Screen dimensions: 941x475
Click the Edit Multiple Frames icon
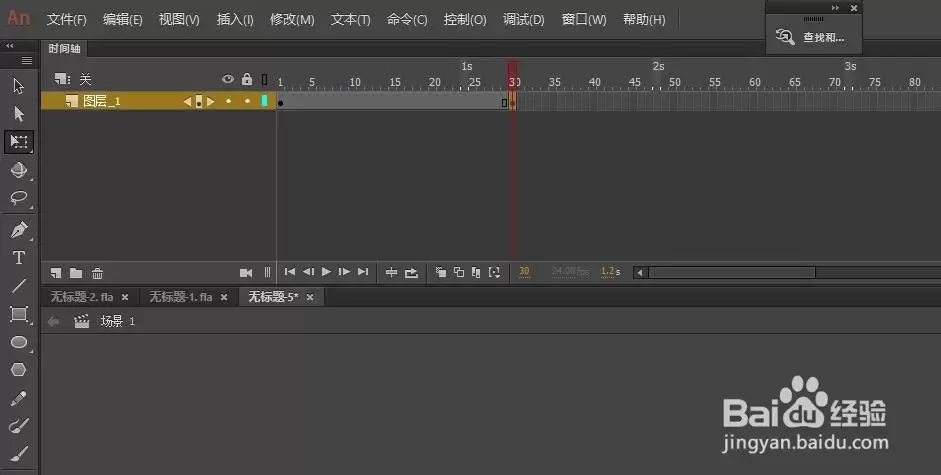(x=476, y=273)
